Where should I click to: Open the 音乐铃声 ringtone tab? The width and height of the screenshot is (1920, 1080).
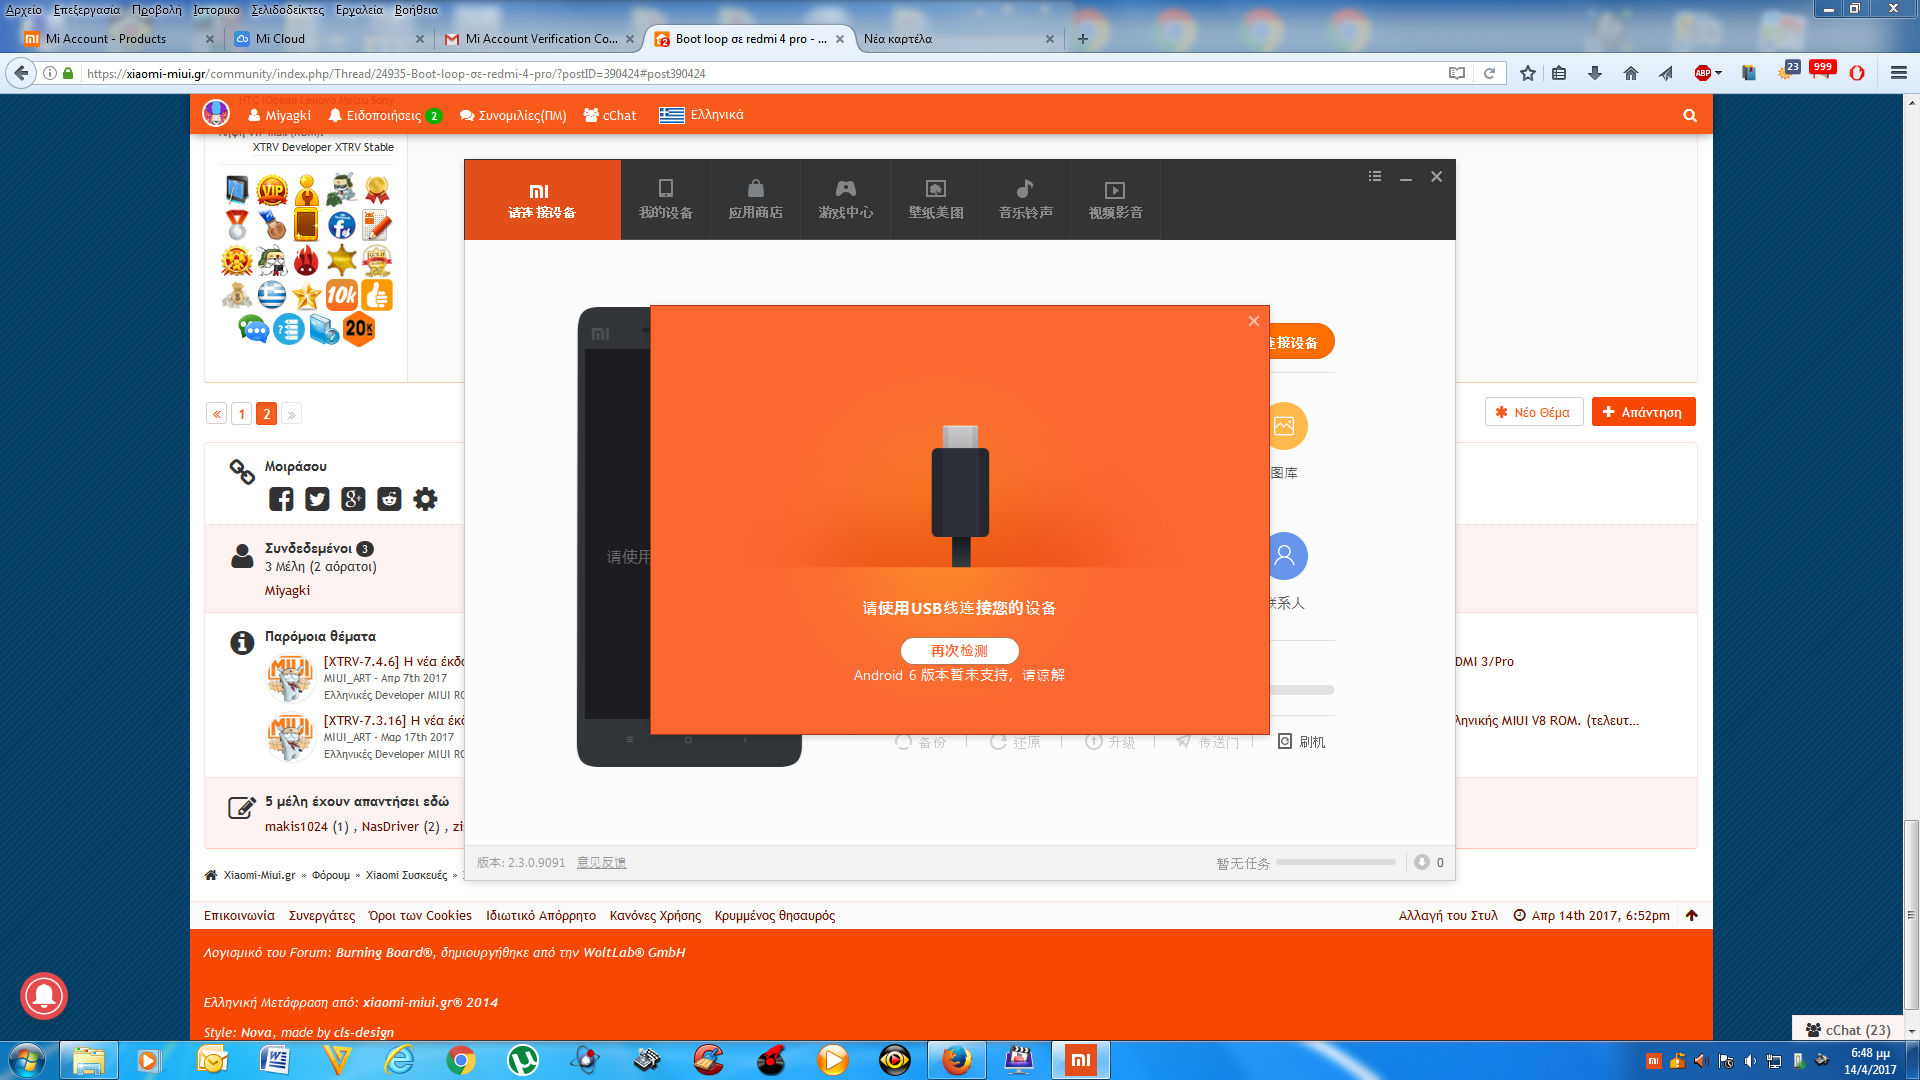[x=1025, y=199]
